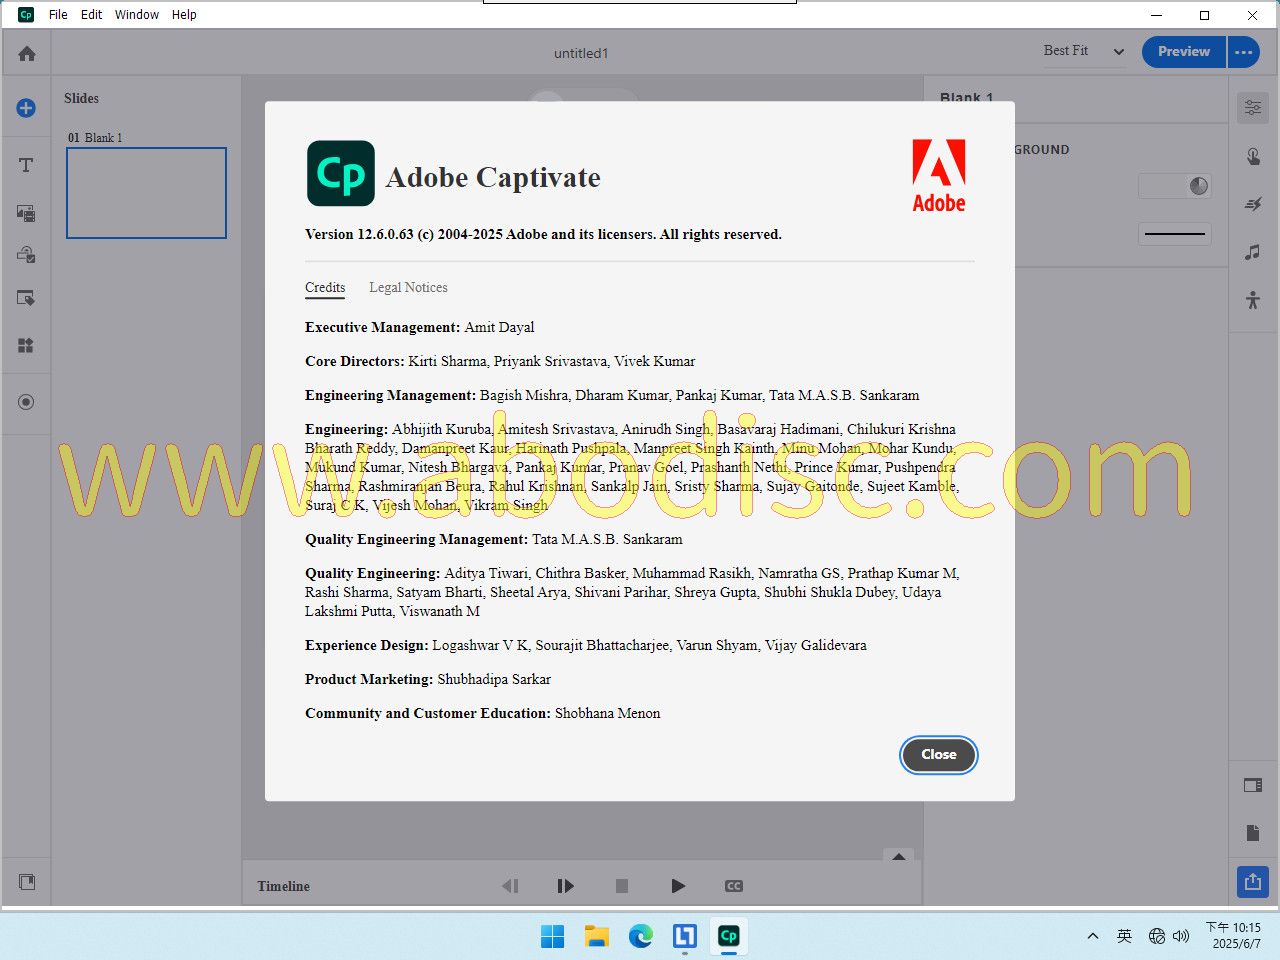The width and height of the screenshot is (1280, 960).
Task: Open the Interactive components tool
Action: click(26, 255)
